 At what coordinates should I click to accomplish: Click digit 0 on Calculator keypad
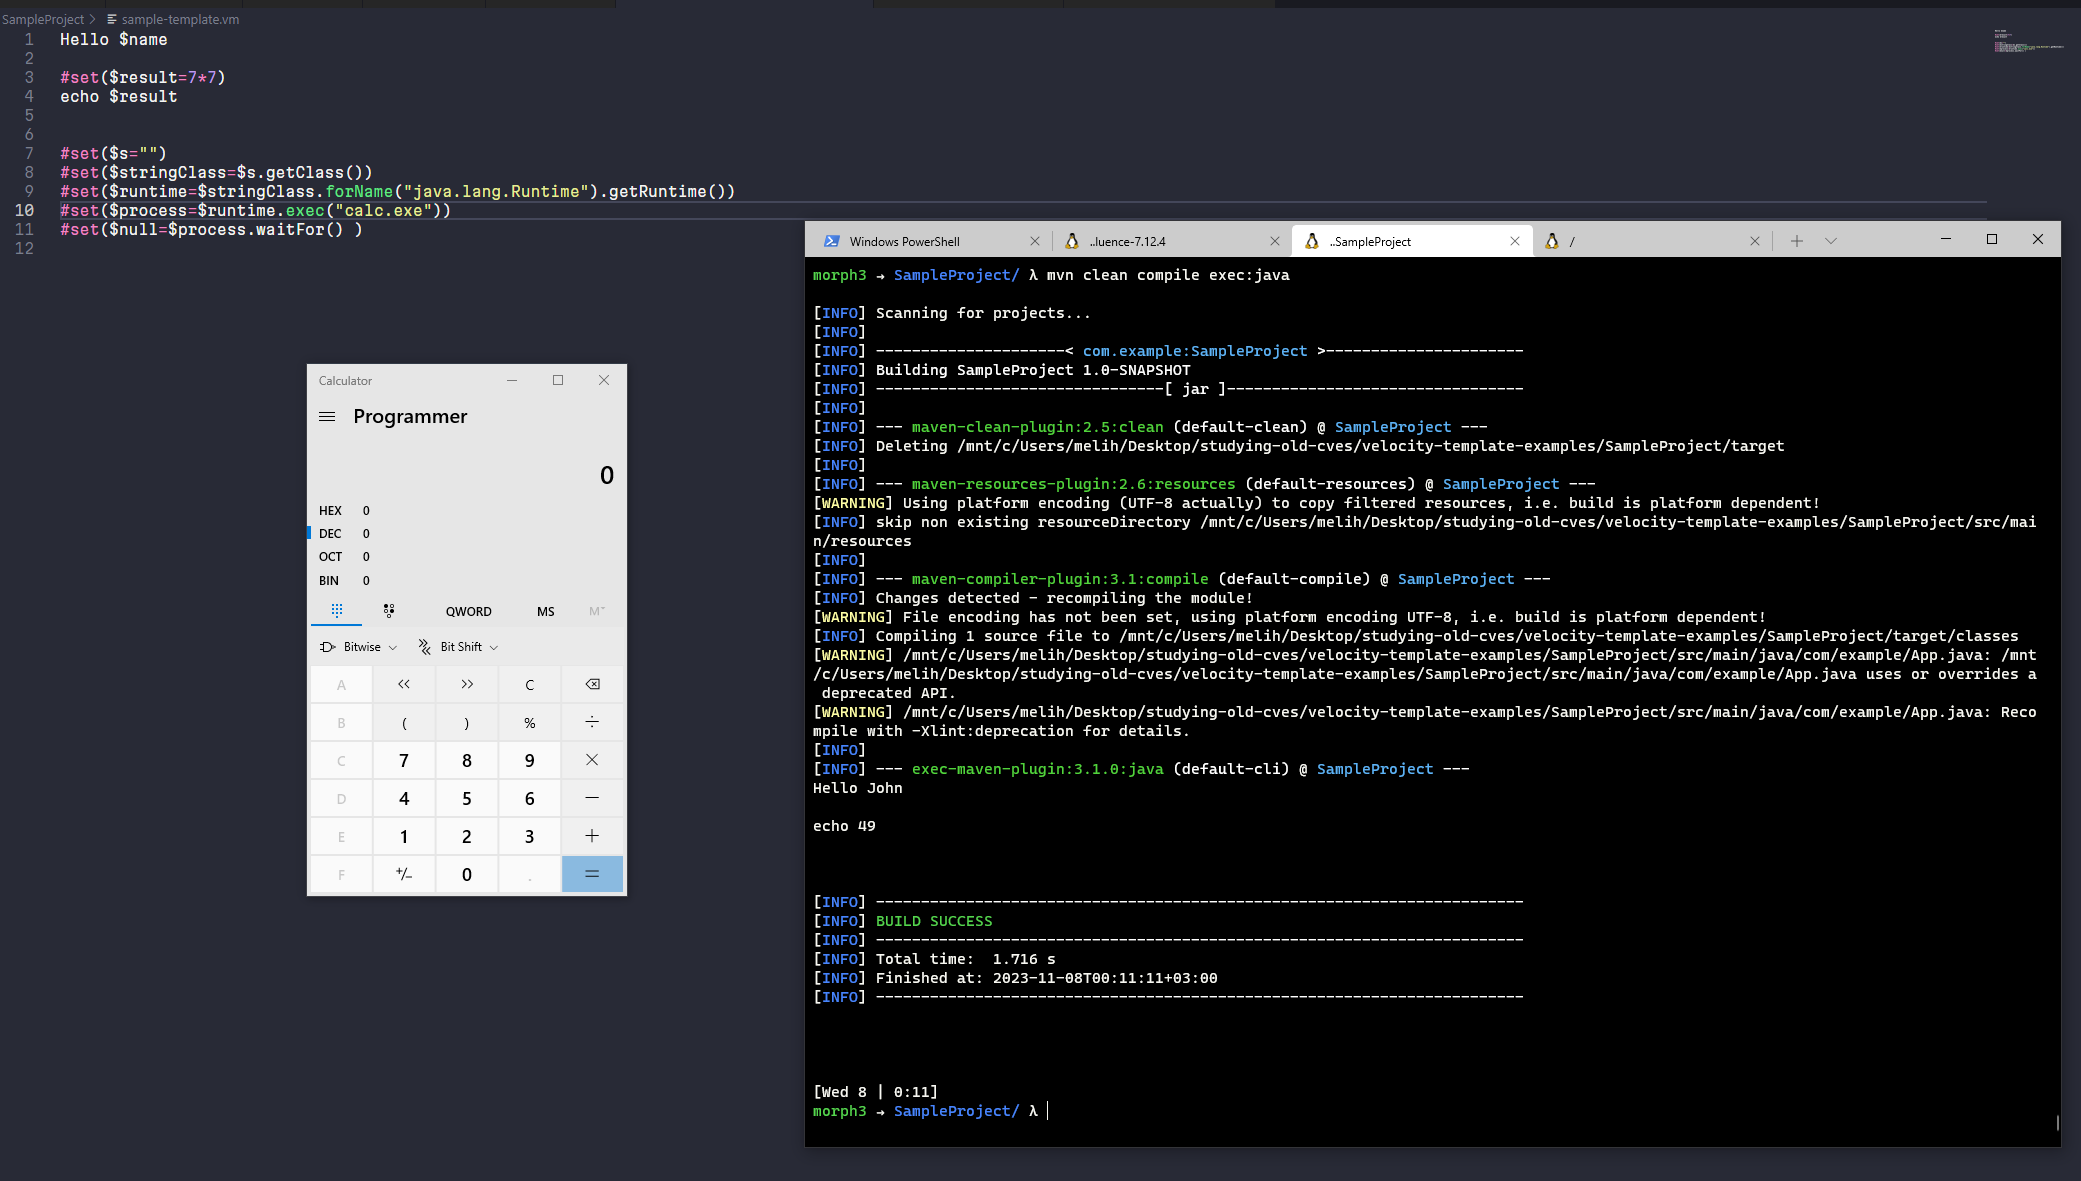[x=467, y=874]
